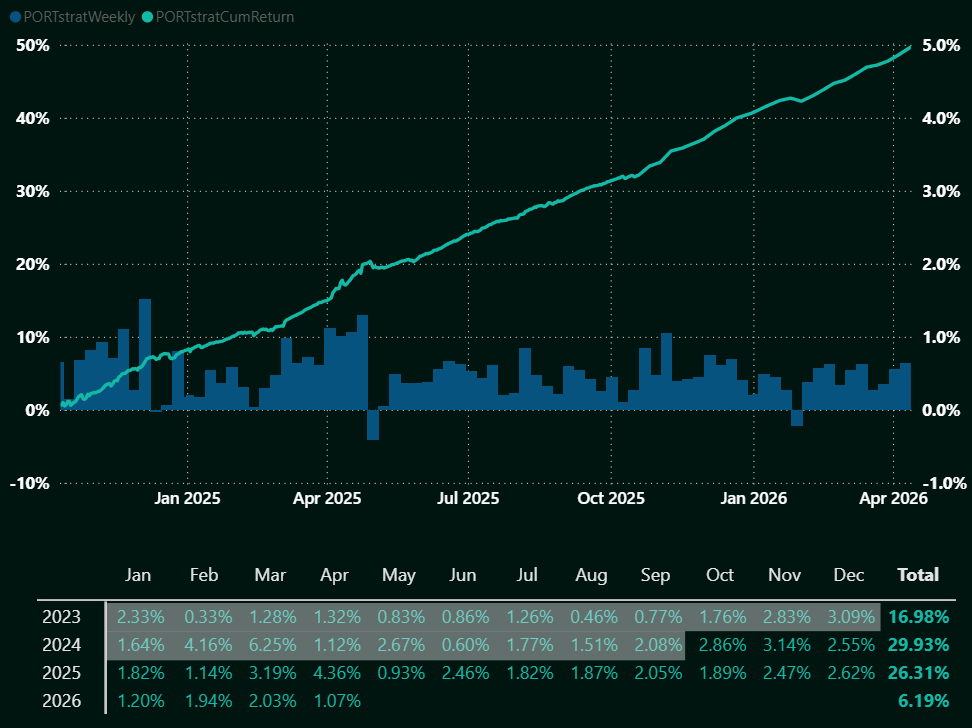Sort by the Total column header
The image size is (972, 728).
[918, 575]
